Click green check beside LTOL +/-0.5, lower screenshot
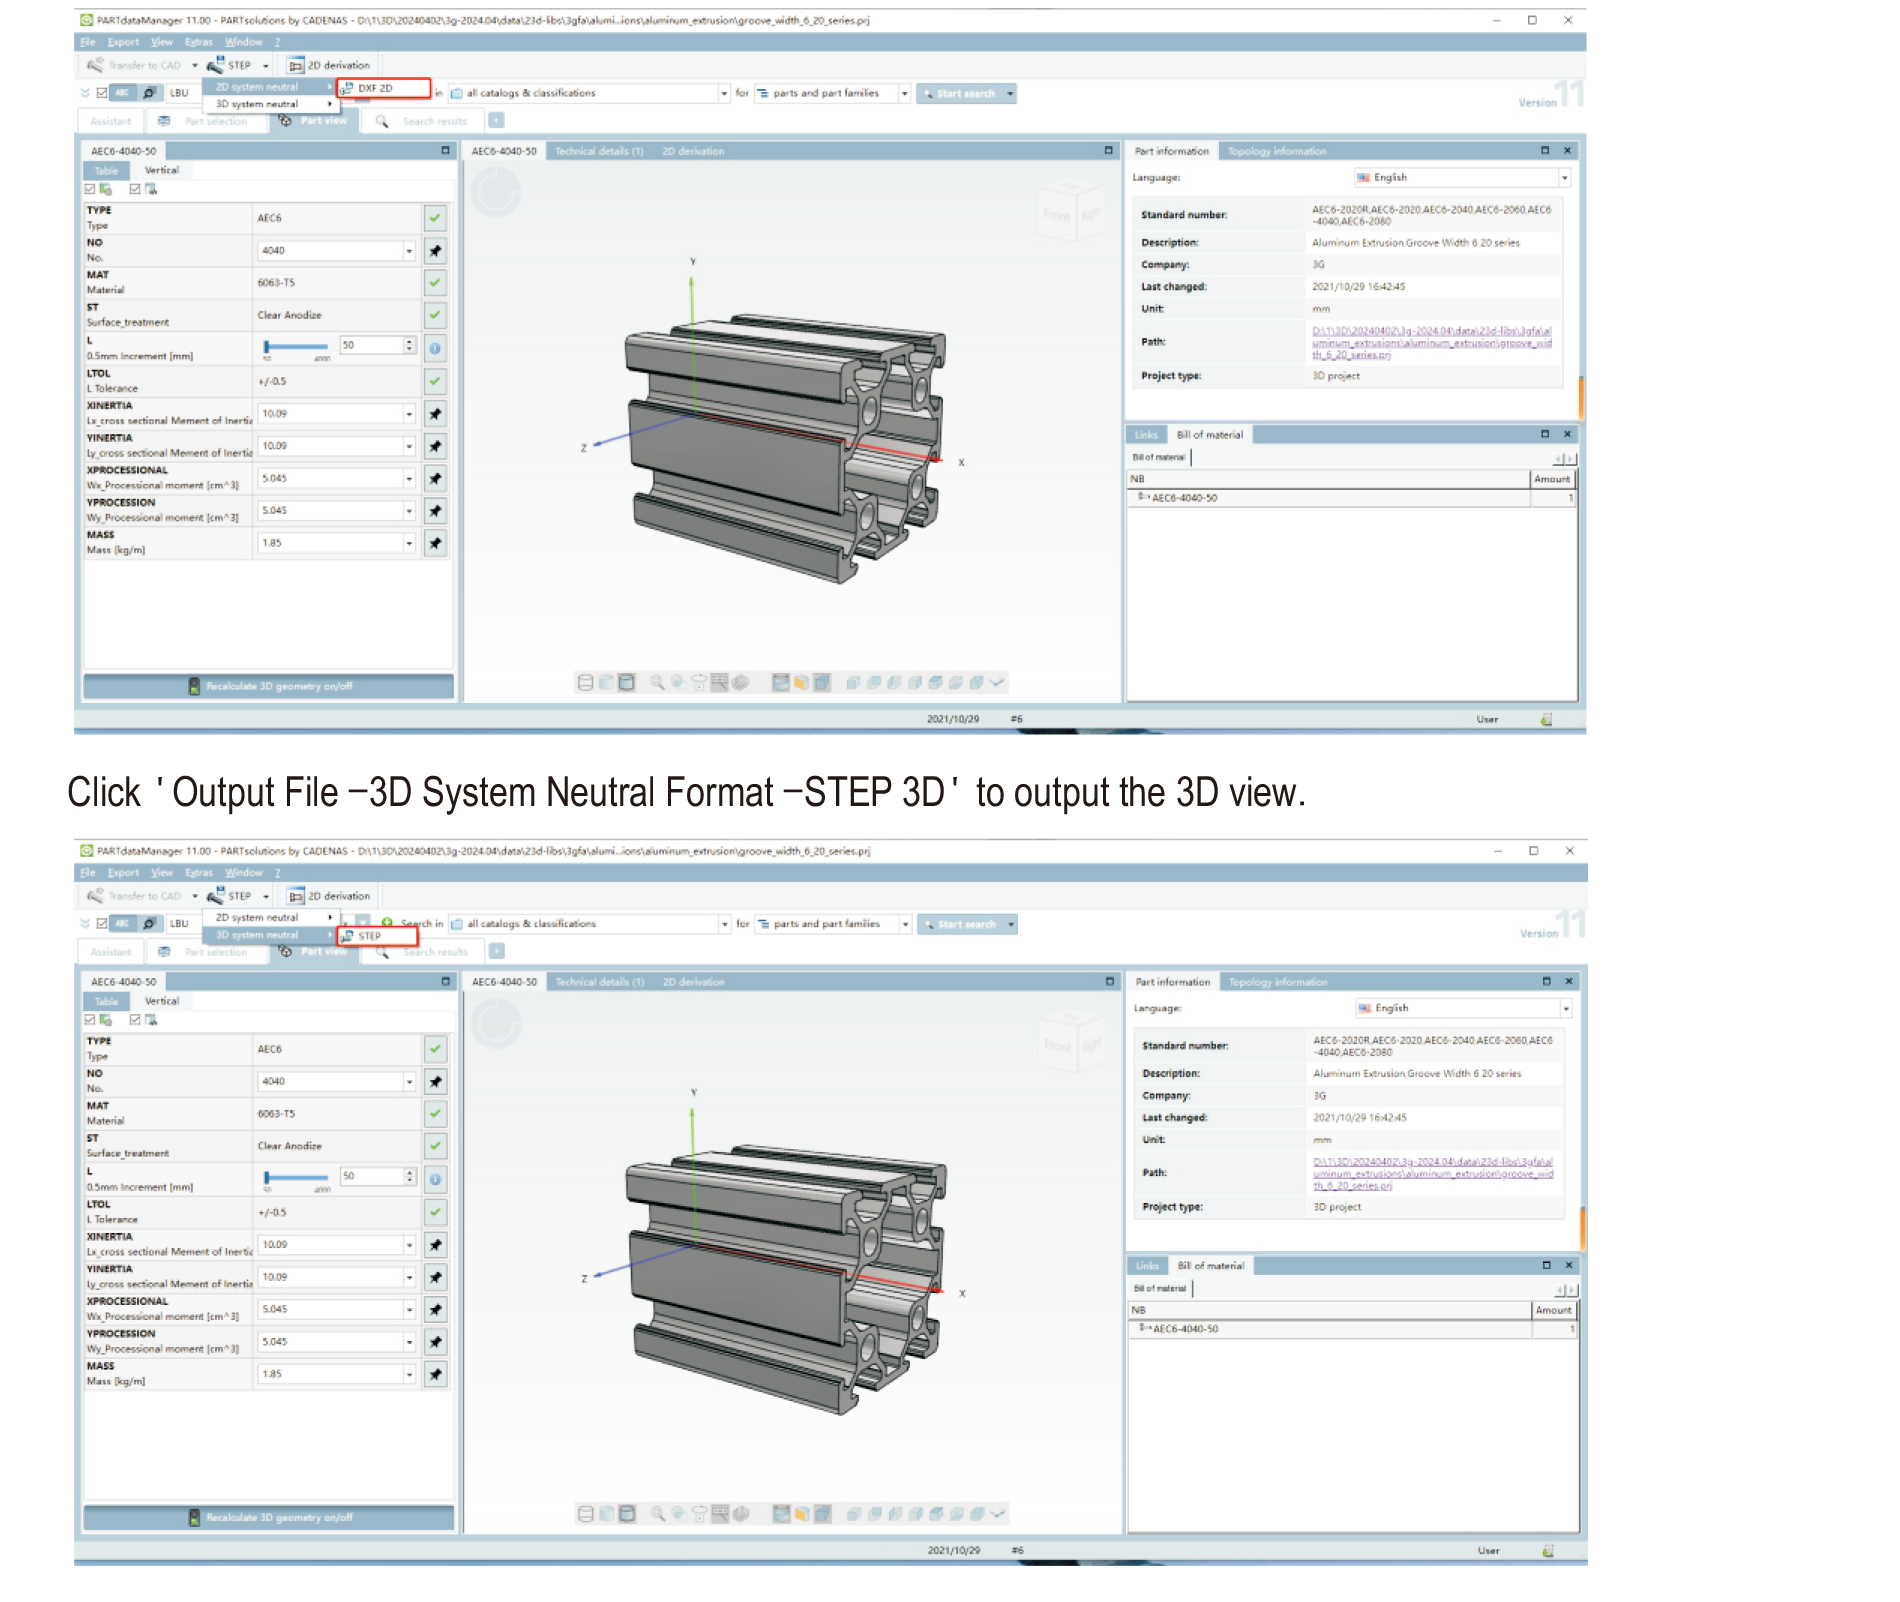The image size is (1900, 1602). [x=435, y=1212]
